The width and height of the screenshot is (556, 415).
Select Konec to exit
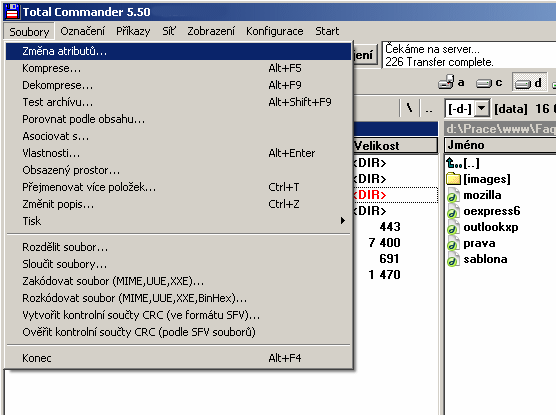point(178,358)
